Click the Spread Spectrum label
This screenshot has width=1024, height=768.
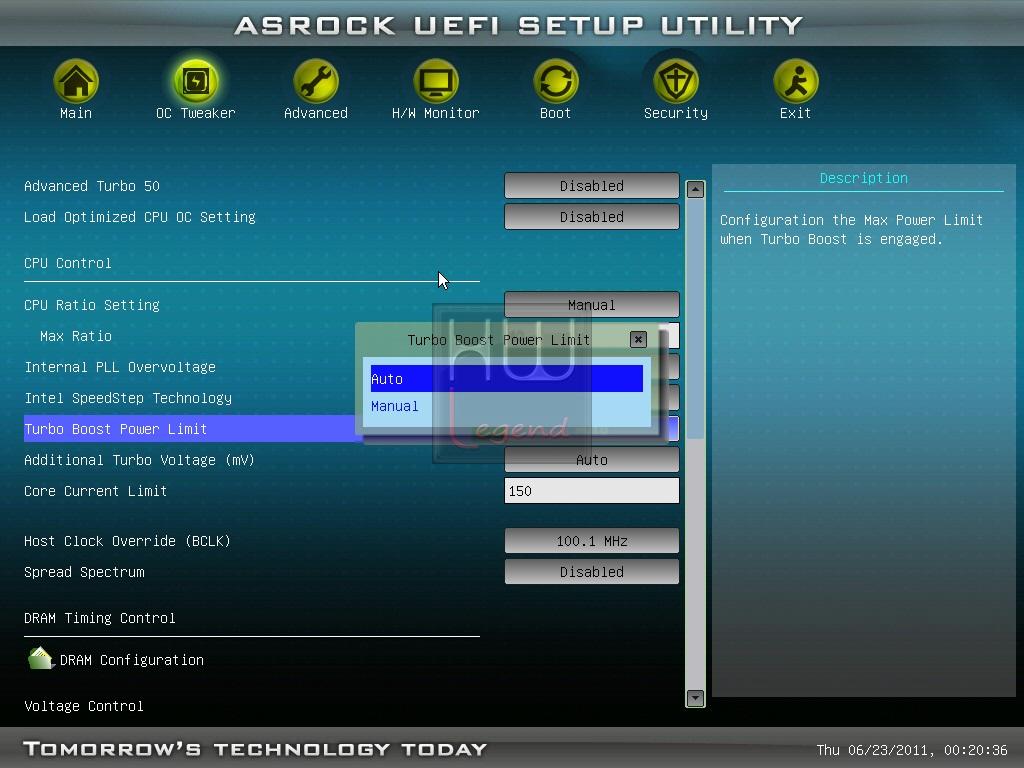pyautogui.click(x=84, y=572)
